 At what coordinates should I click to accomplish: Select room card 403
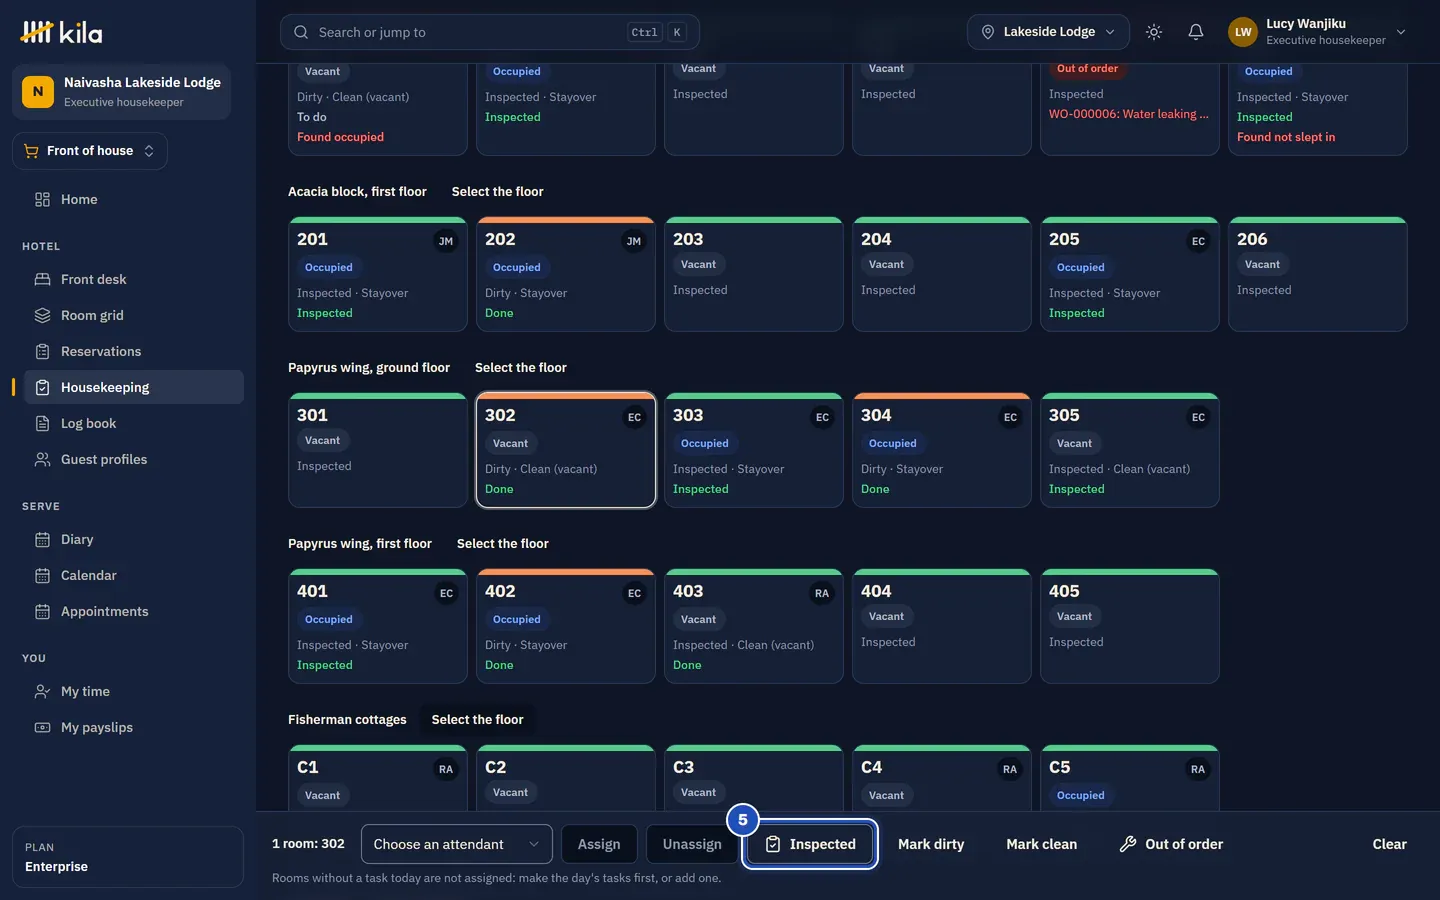click(x=754, y=626)
